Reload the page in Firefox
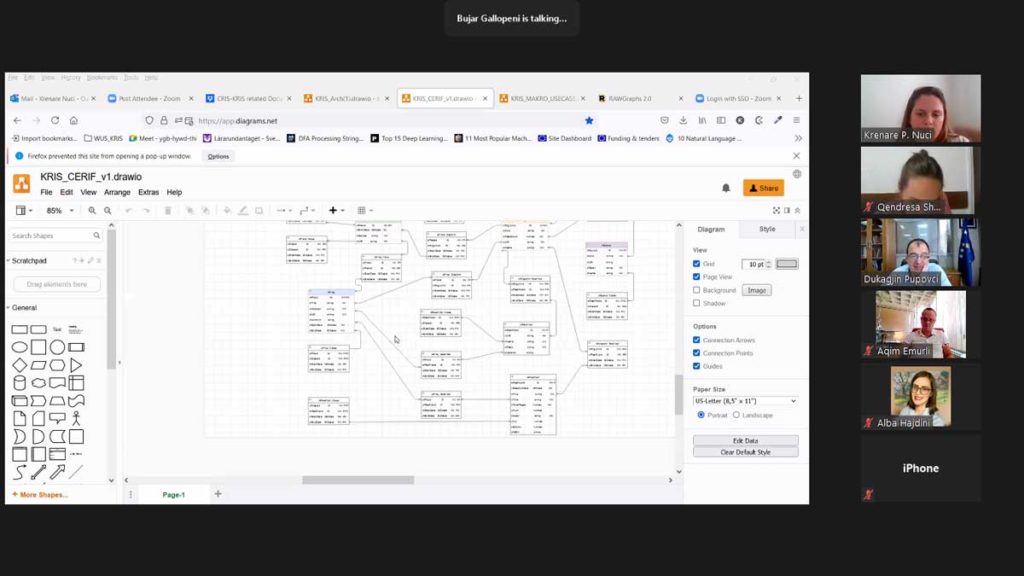 point(55,121)
